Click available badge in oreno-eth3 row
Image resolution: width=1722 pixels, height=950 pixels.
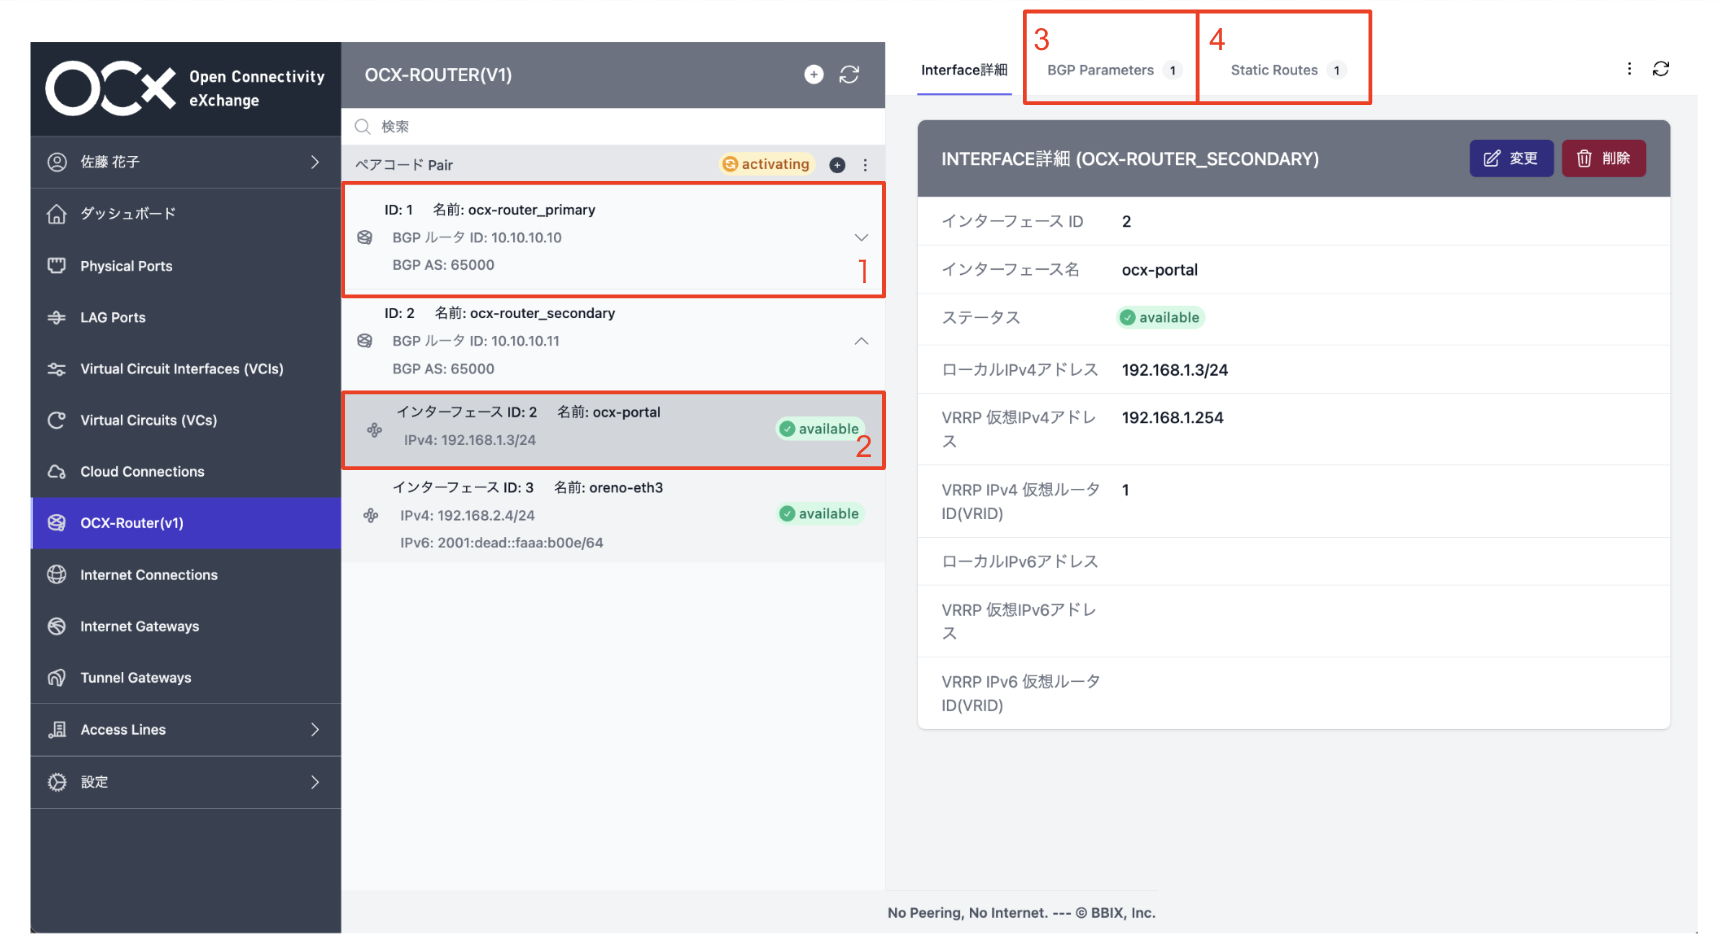point(820,514)
